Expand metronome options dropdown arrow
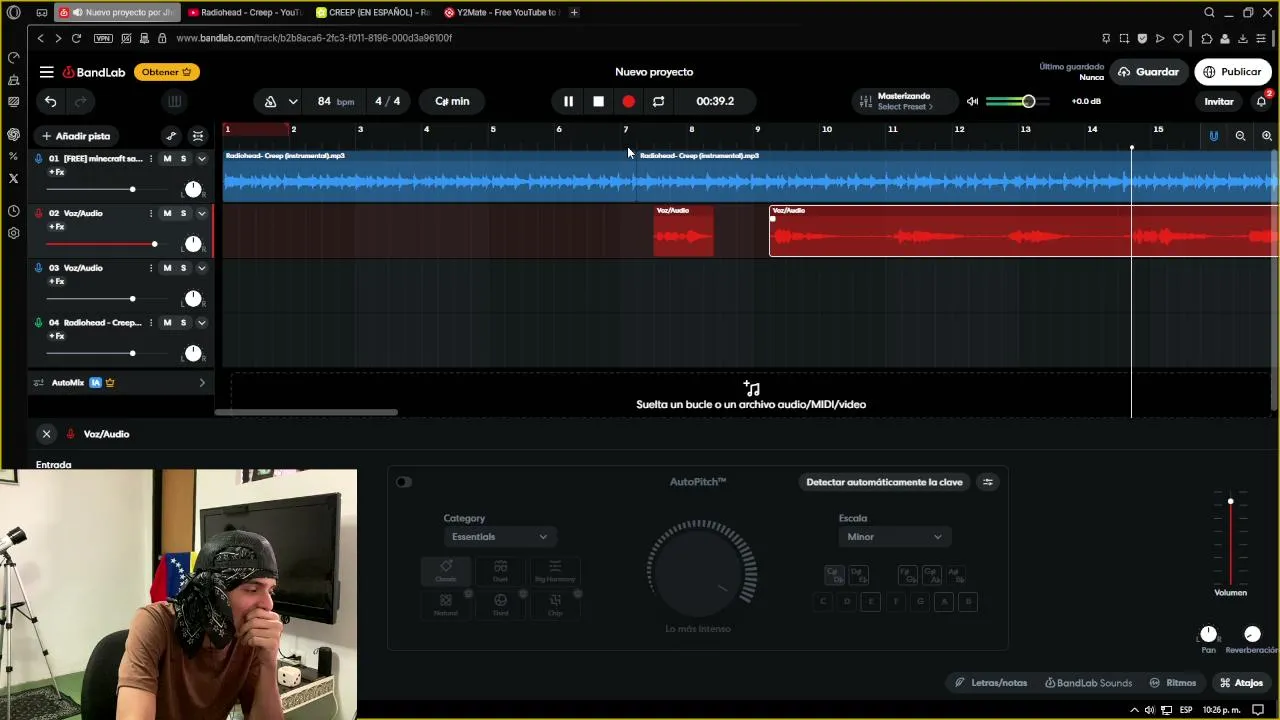Image resolution: width=1280 pixels, height=720 pixels. click(293, 101)
